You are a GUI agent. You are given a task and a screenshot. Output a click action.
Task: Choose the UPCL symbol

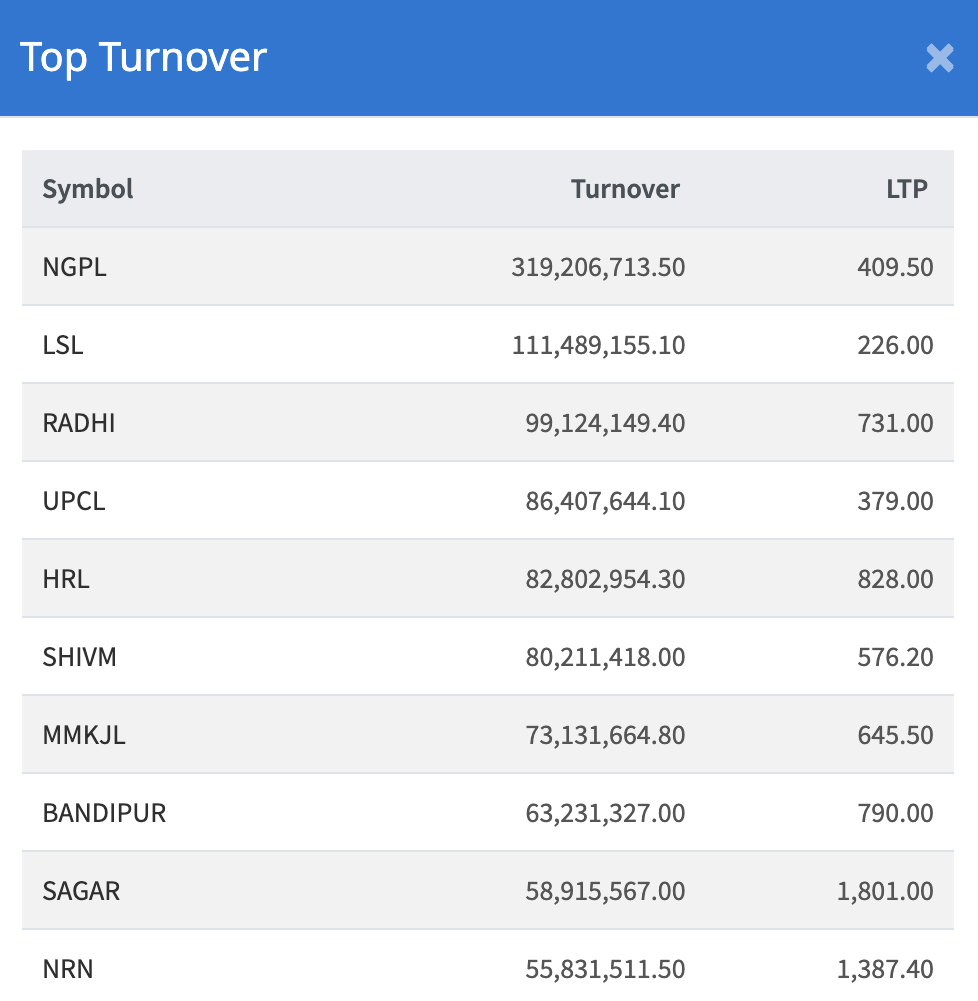74,501
